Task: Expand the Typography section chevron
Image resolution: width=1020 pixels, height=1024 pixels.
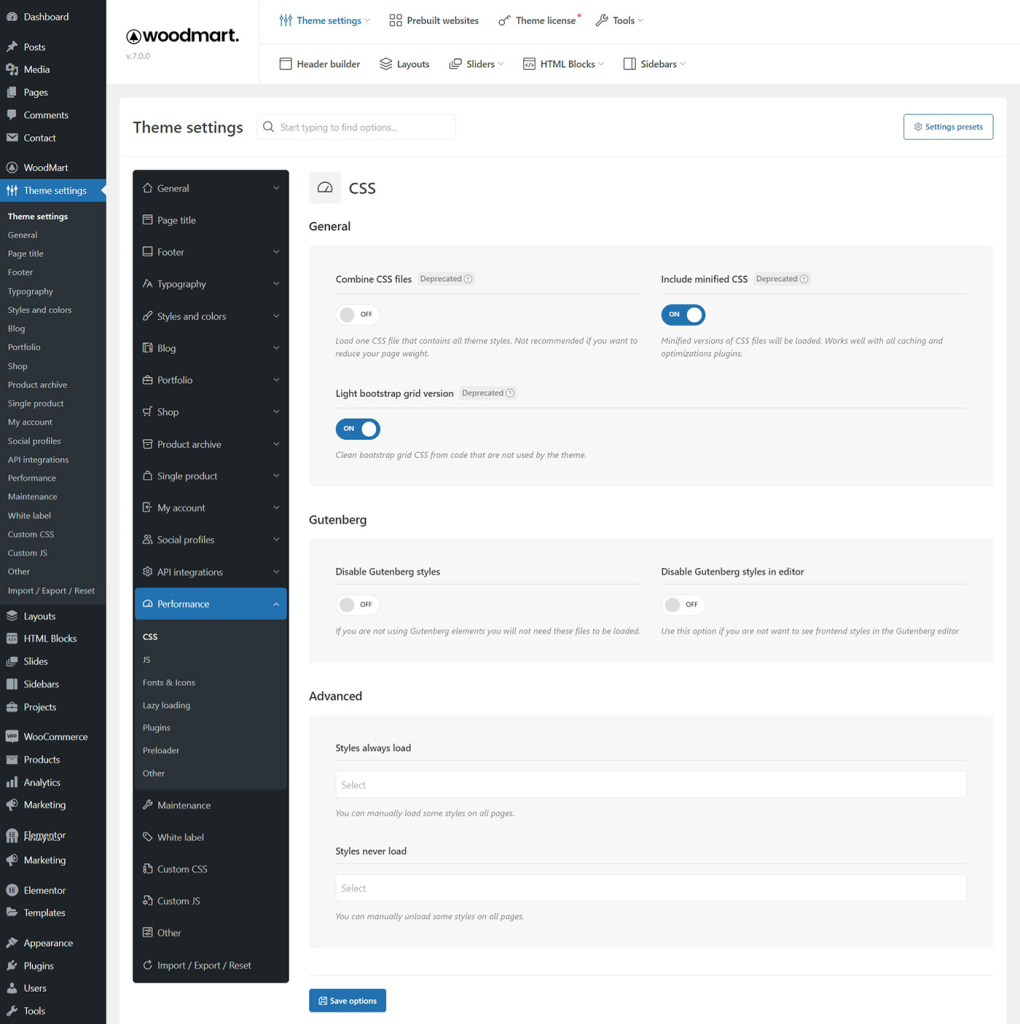Action: point(276,284)
